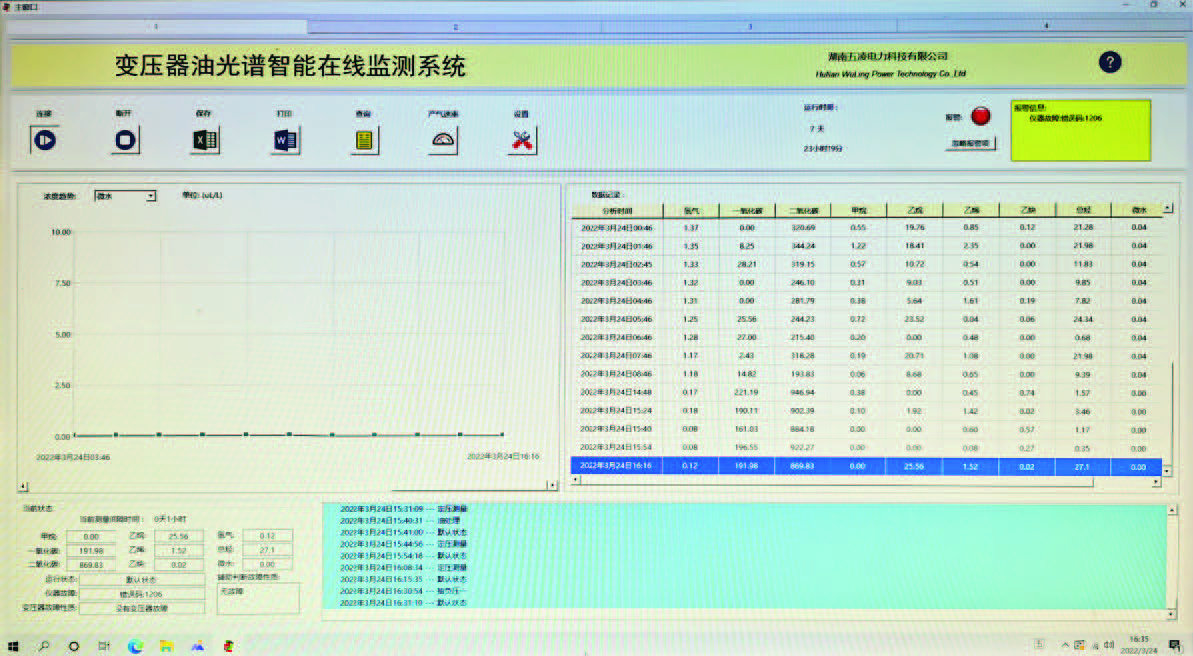Select the 15:31:09 event log entry
Image resolution: width=1193 pixels, height=656 pixels.
point(403,508)
